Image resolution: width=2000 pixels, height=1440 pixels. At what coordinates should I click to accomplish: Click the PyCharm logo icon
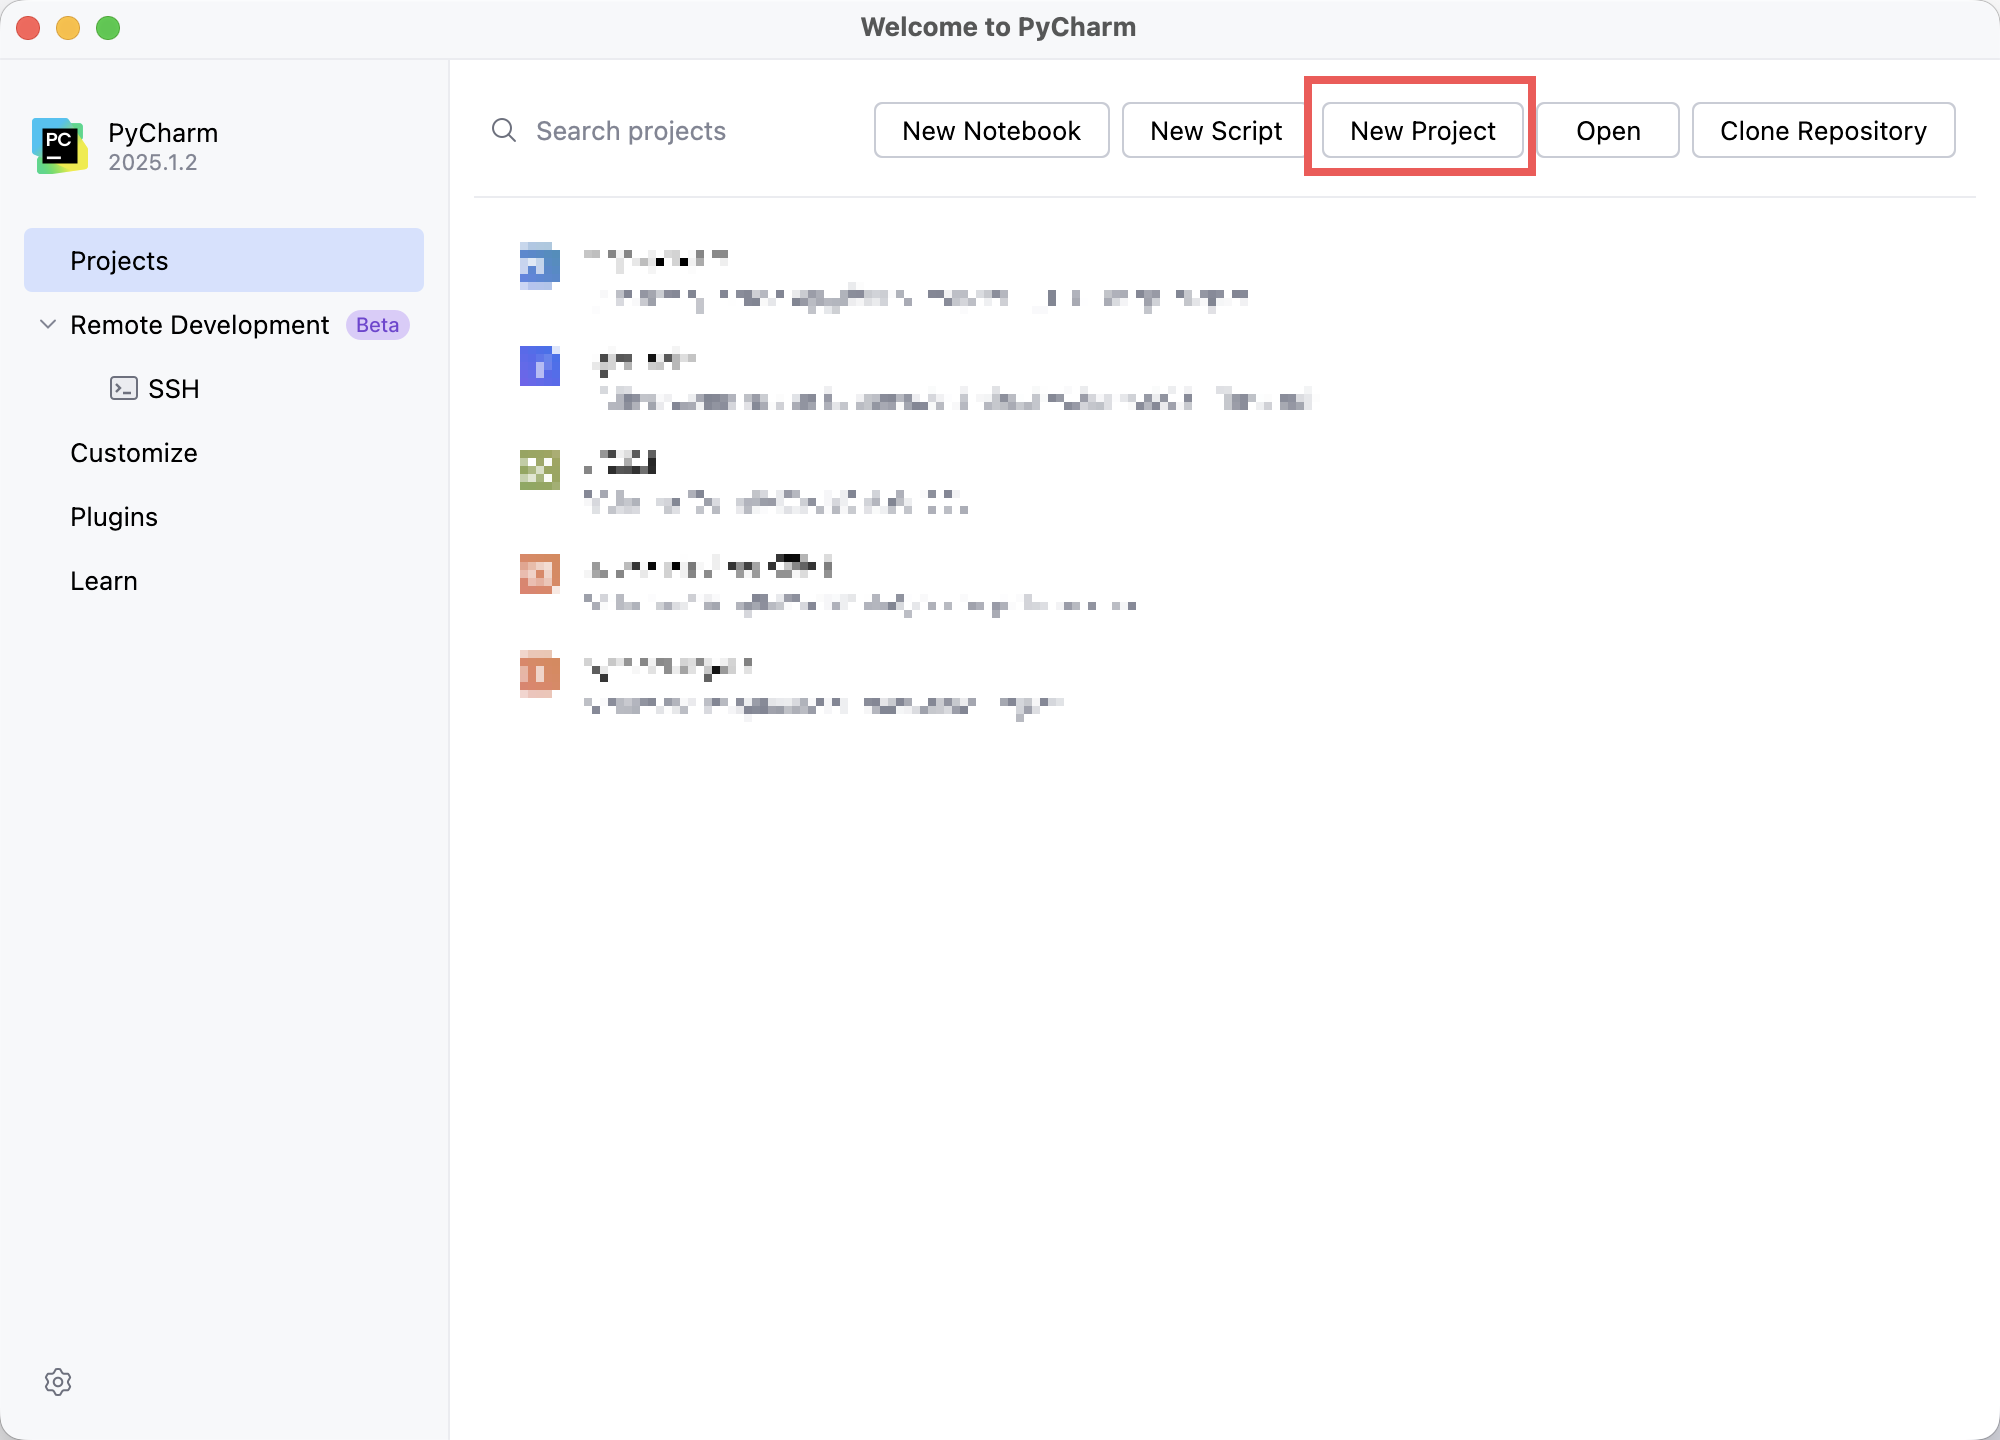(x=59, y=146)
